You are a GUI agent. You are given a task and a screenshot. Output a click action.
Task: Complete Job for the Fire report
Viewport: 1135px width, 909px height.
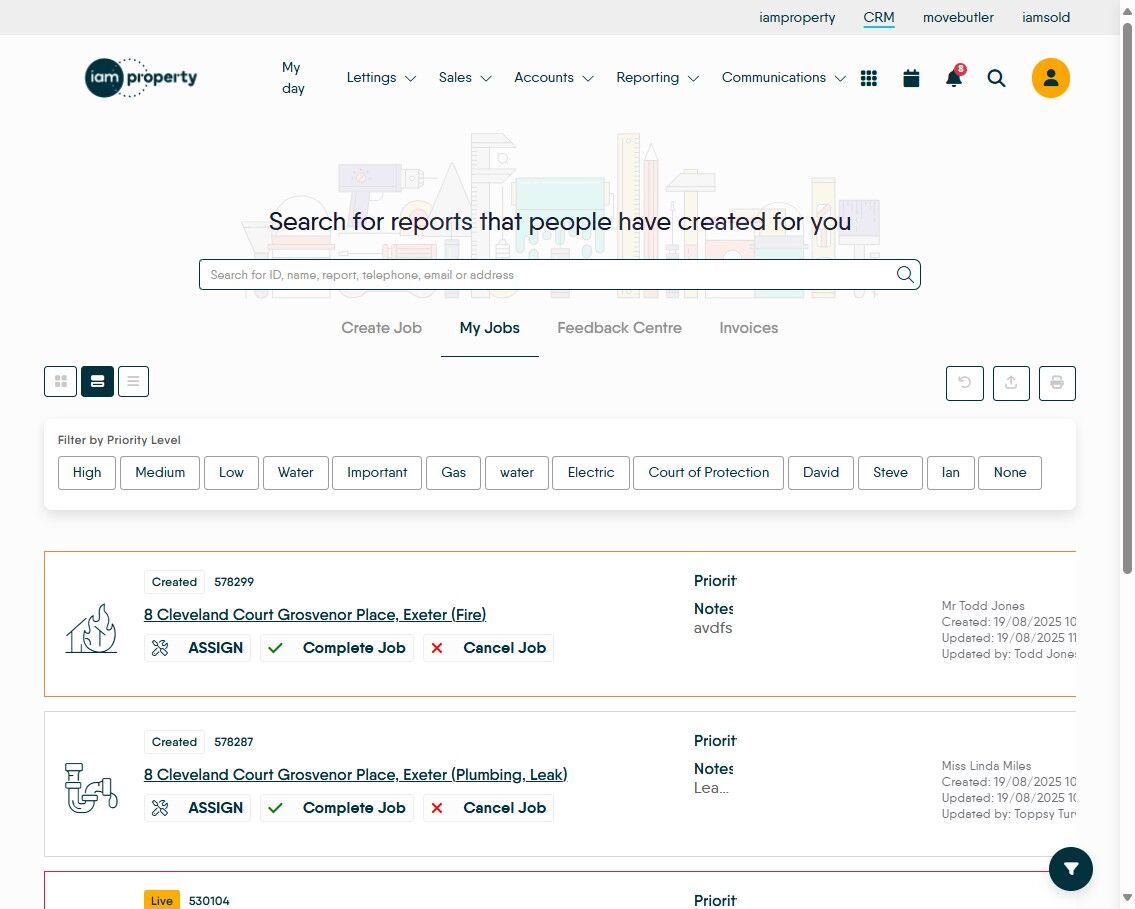337,648
